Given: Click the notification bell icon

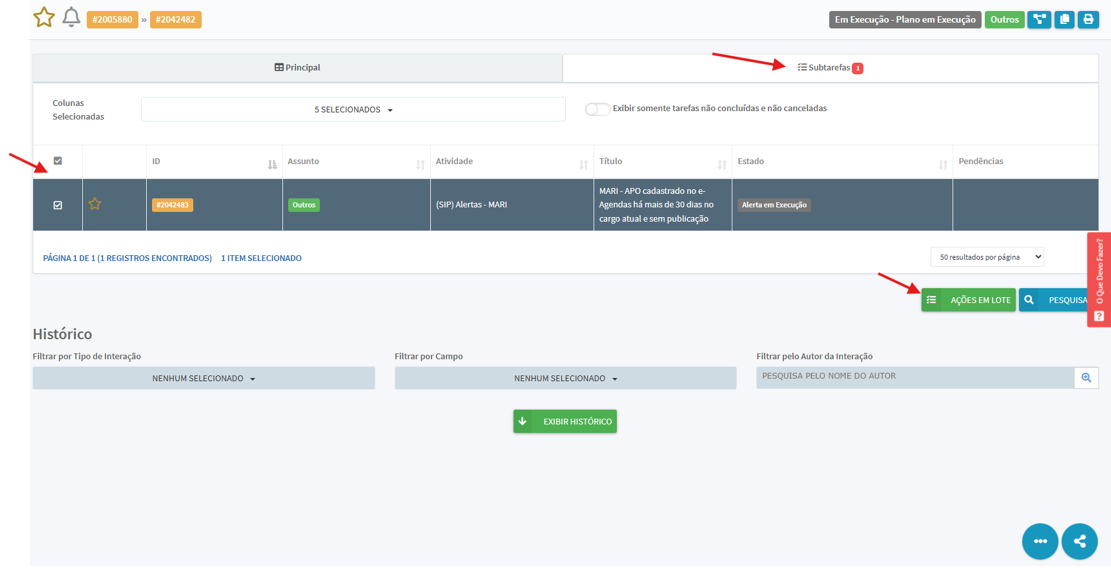Looking at the screenshot, I should tap(71, 17).
